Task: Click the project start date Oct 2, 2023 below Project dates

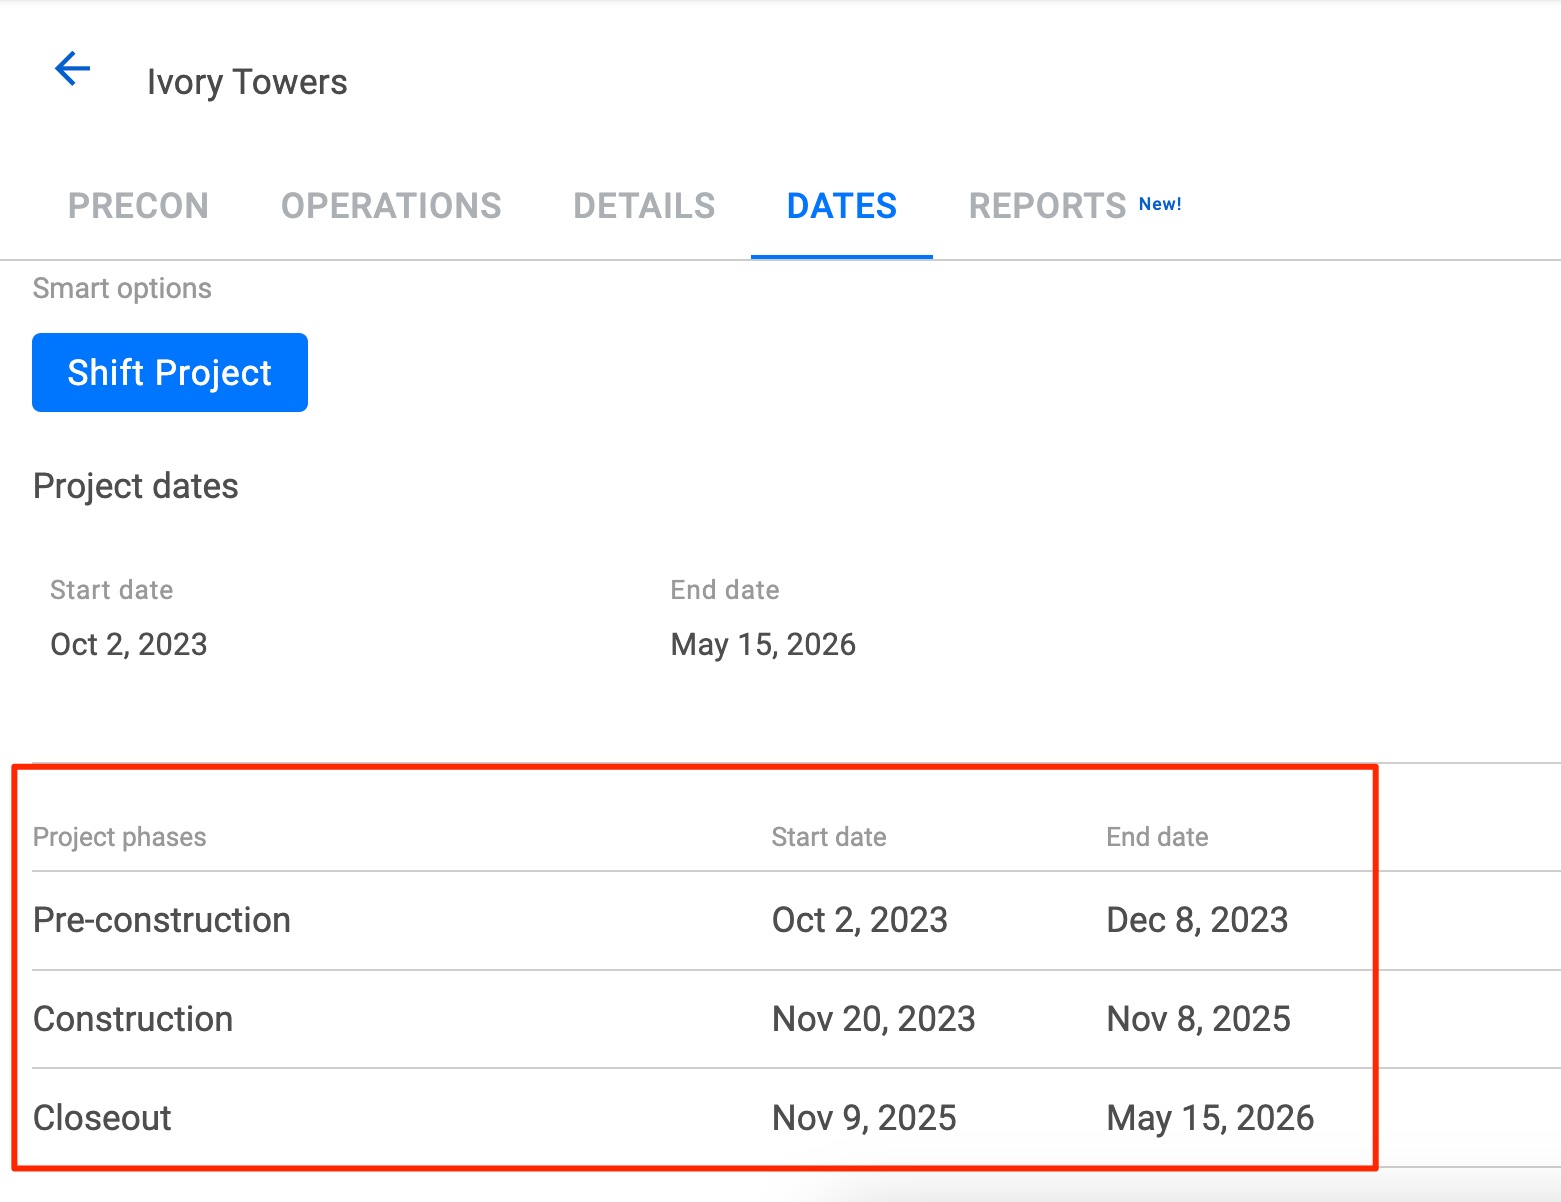Action: [x=129, y=644]
